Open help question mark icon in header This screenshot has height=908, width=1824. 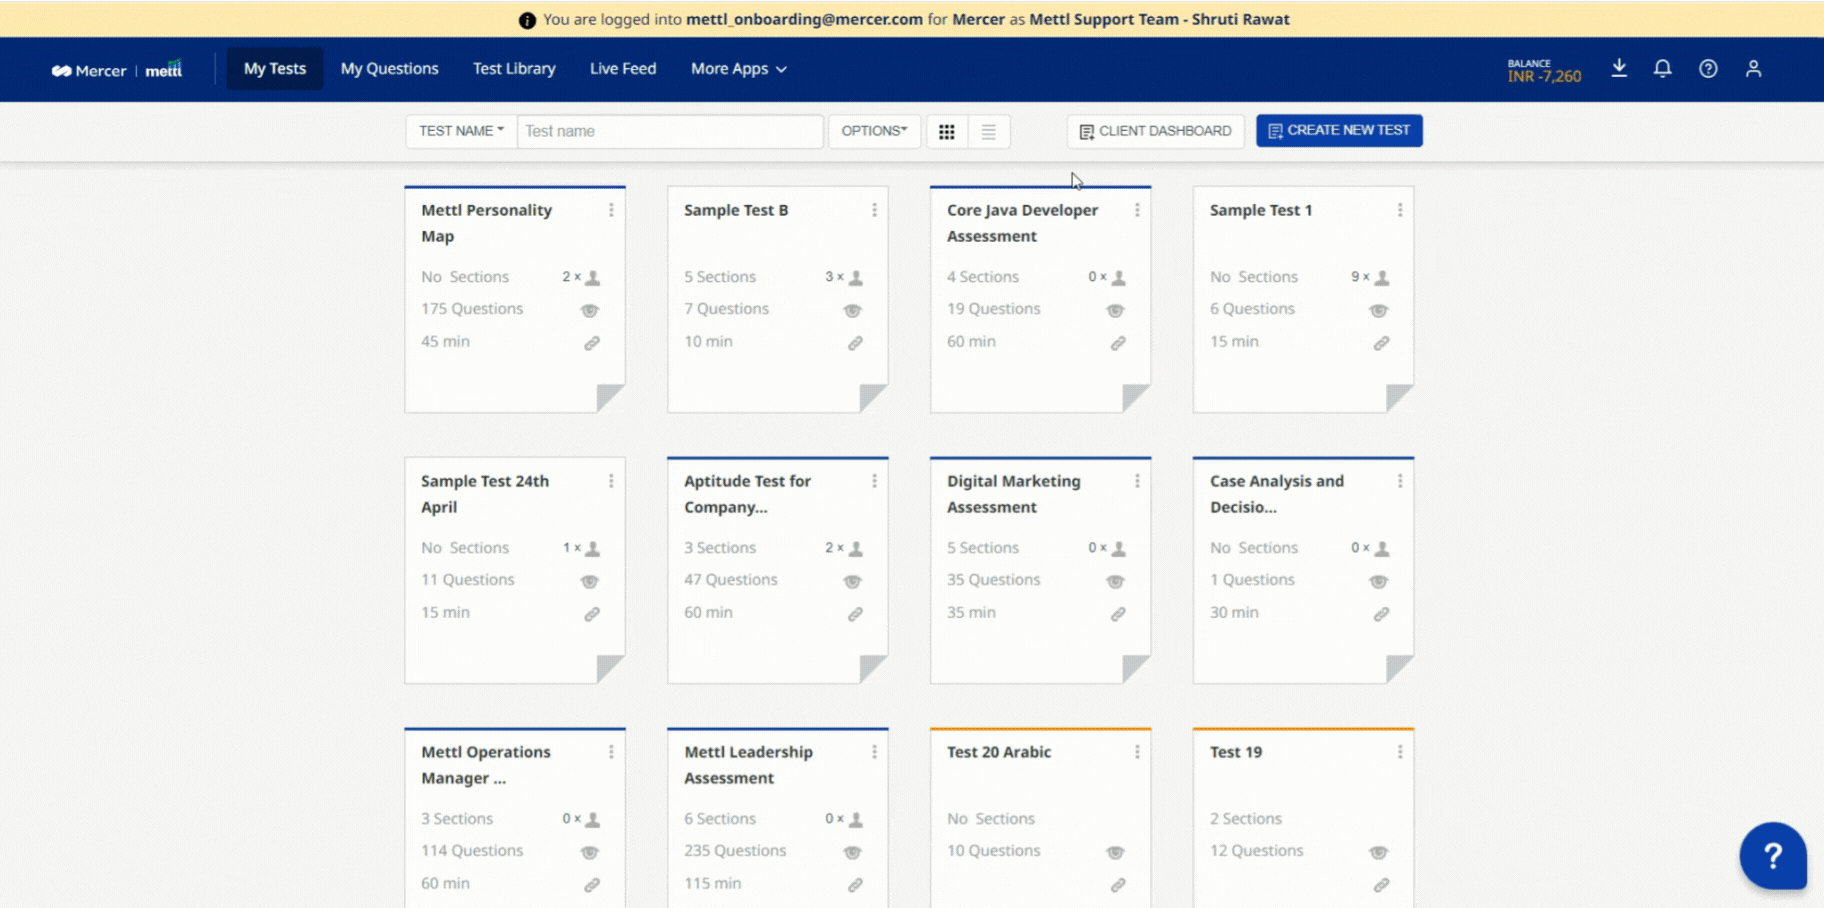coord(1708,68)
